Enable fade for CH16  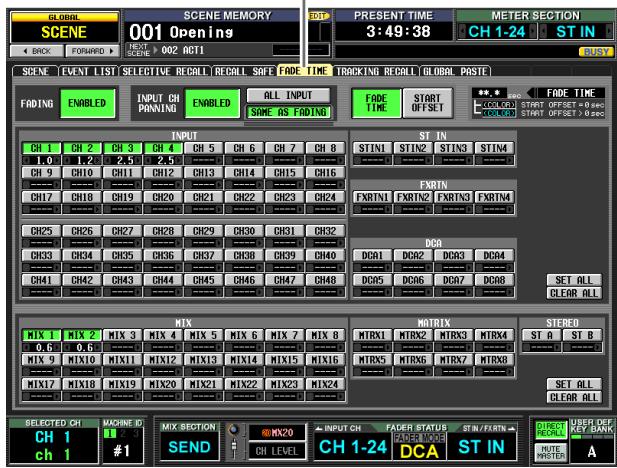tap(325, 173)
